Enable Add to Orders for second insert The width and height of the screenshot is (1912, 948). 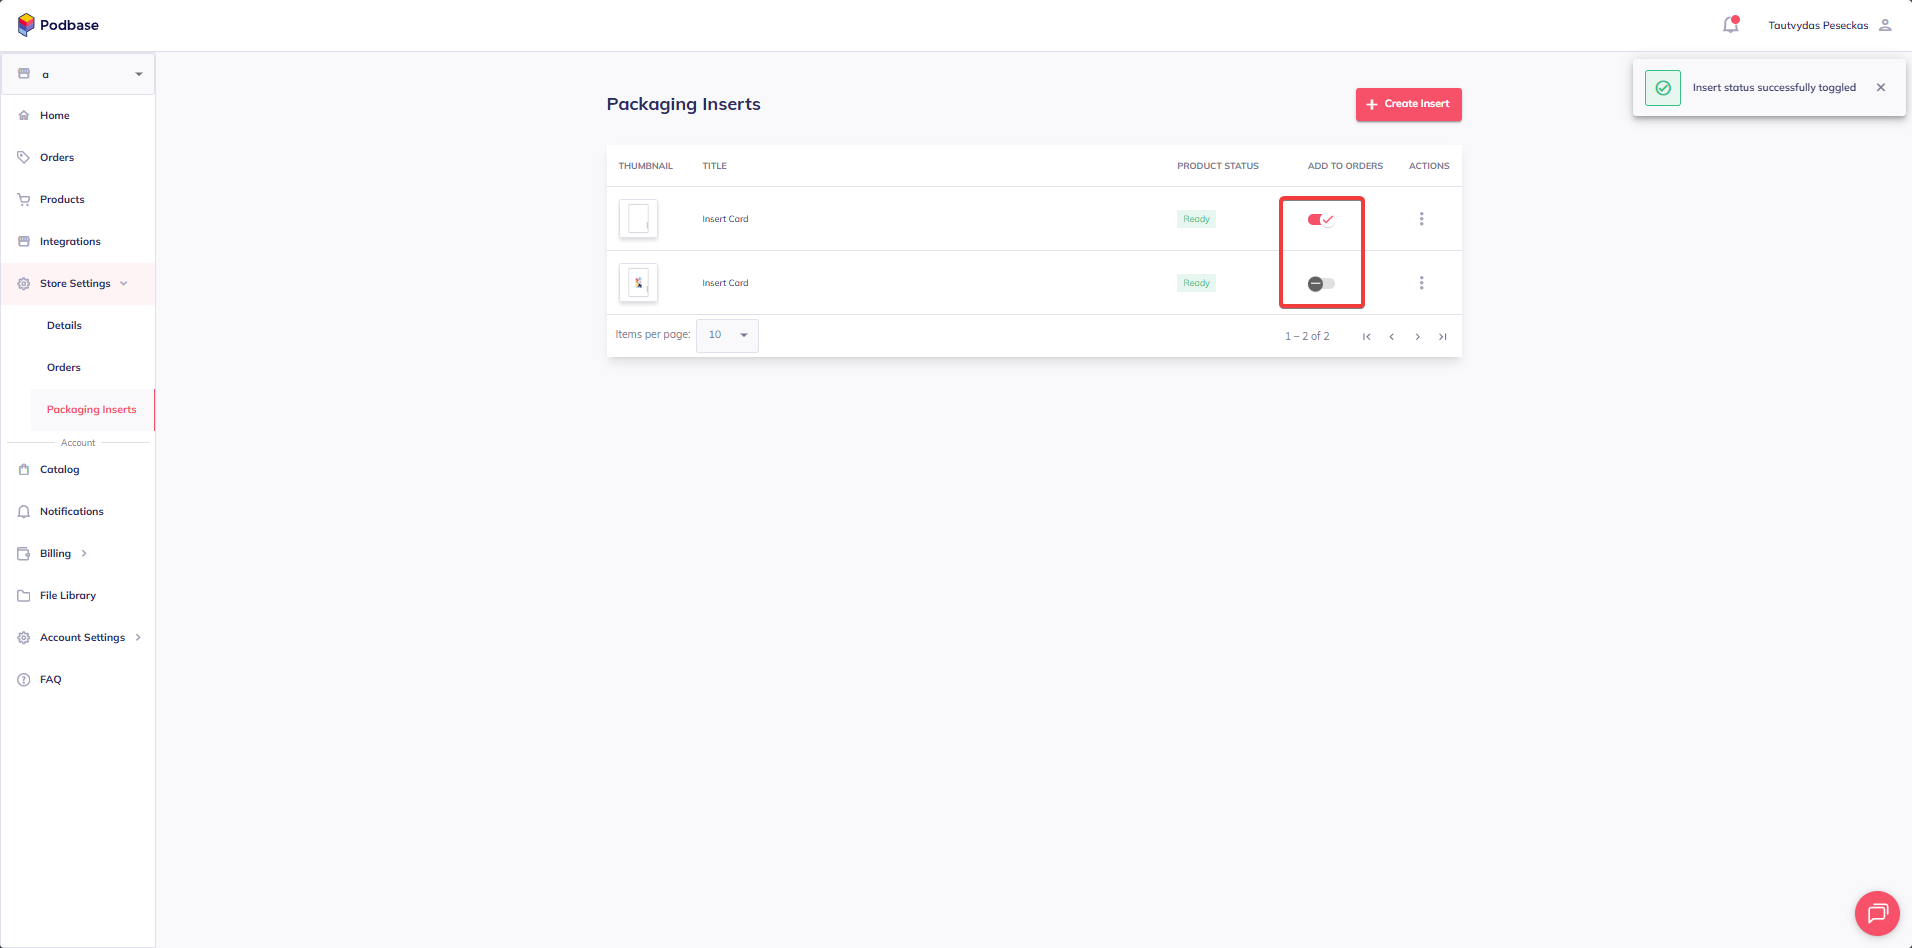coord(1321,284)
